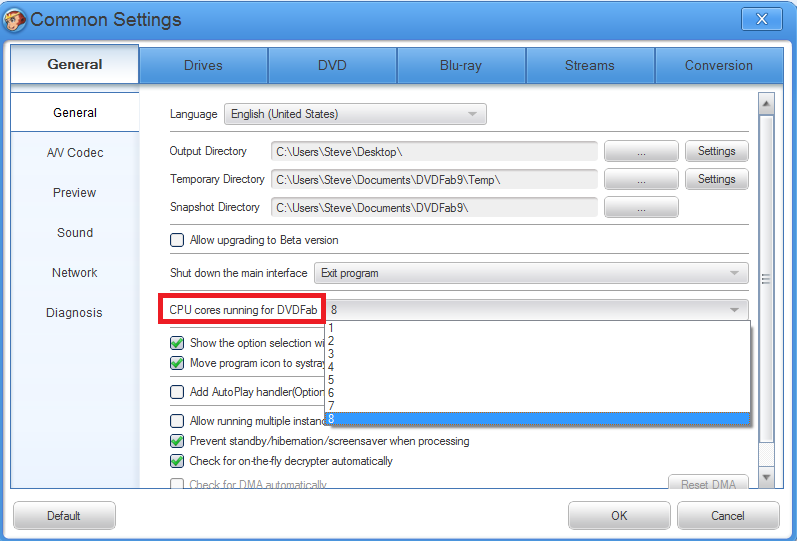
Task: Select General in the left sidebar
Action: pyautogui.click(x=75, y=113)
